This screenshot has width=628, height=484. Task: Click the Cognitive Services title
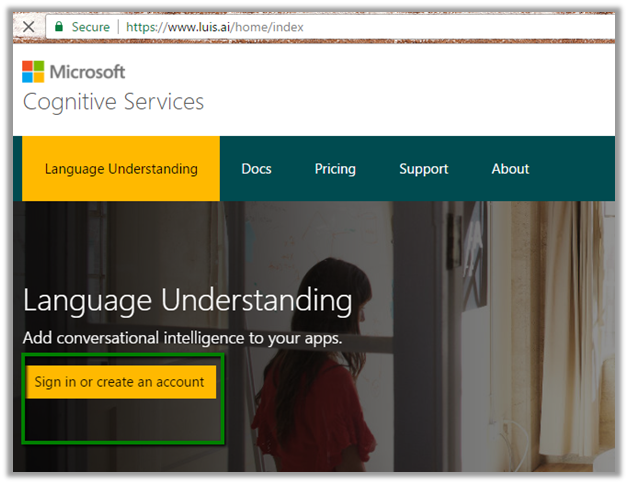[113, 102]
